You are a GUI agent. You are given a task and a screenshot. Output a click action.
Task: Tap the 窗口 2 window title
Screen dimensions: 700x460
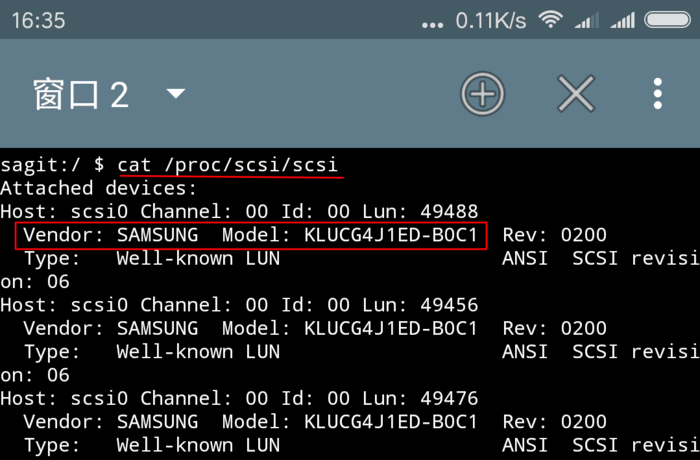click(81, 95)
